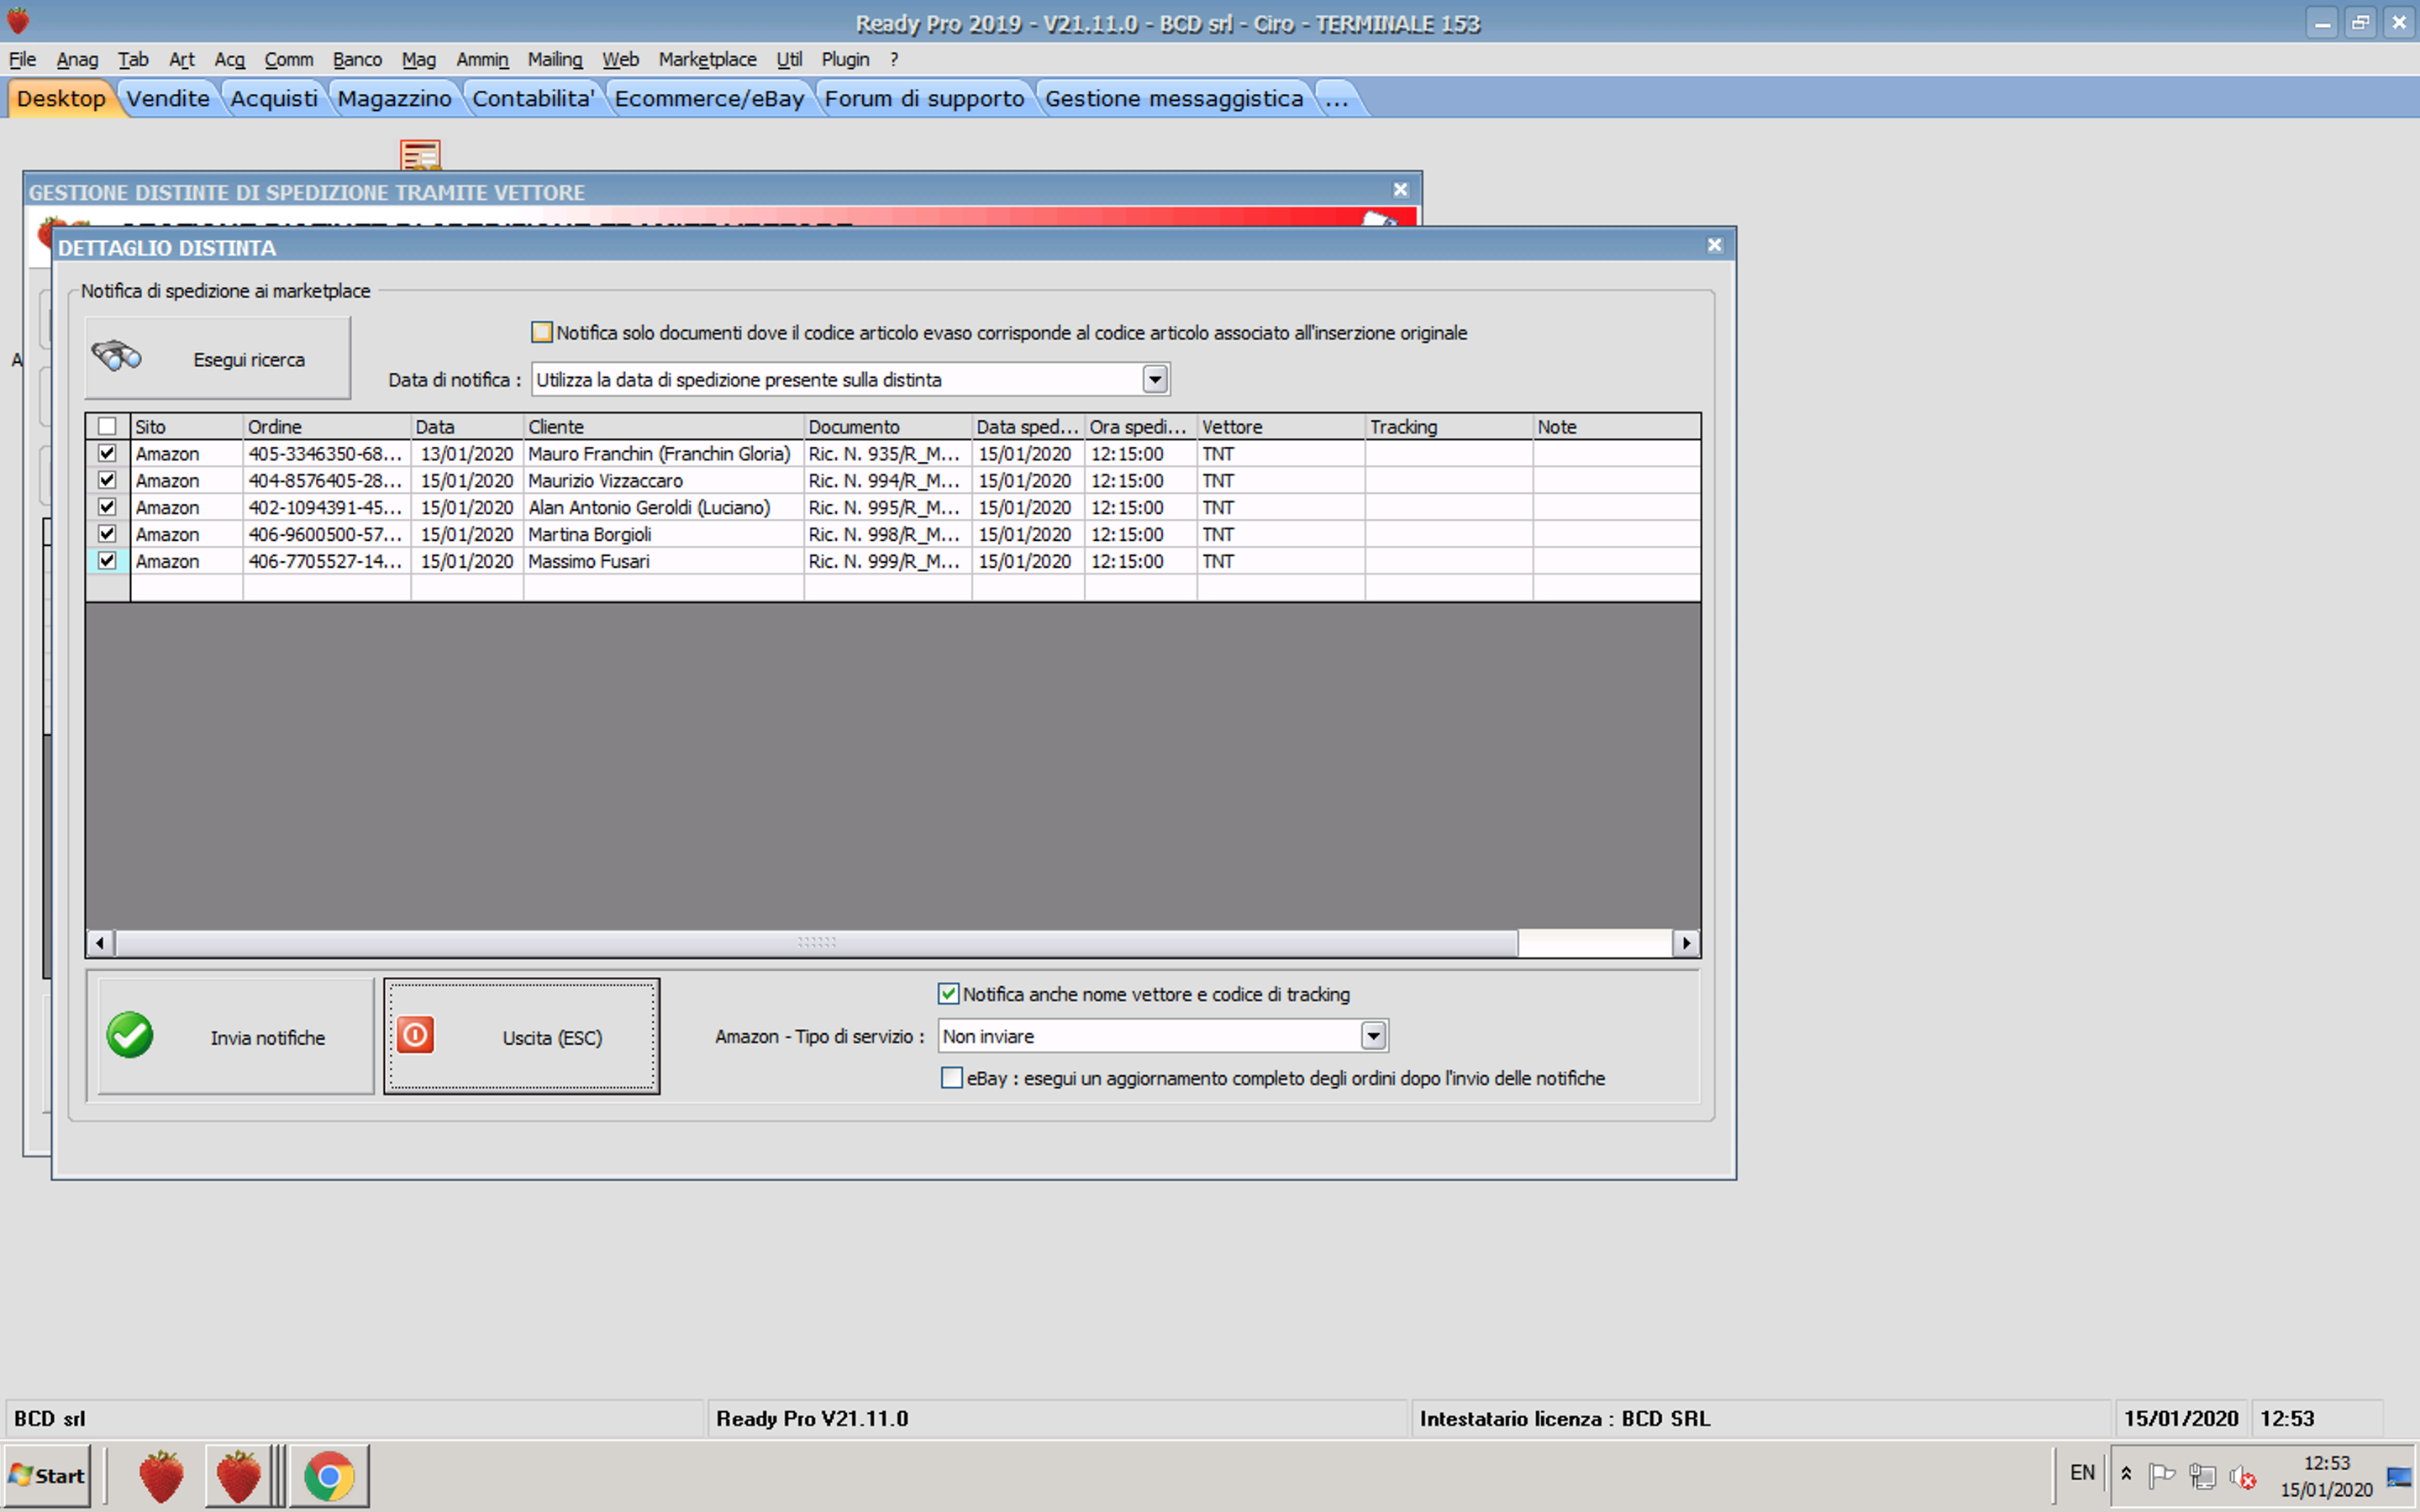Open the Mailing menu
The image size is (2420, 1512).
(x=555, y=60)
